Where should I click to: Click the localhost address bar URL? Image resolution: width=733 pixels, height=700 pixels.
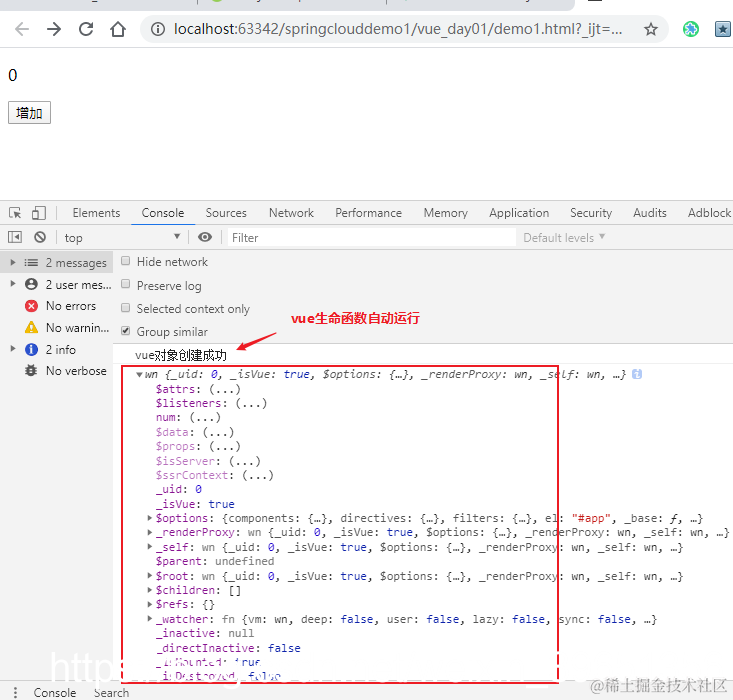point(398,29)
